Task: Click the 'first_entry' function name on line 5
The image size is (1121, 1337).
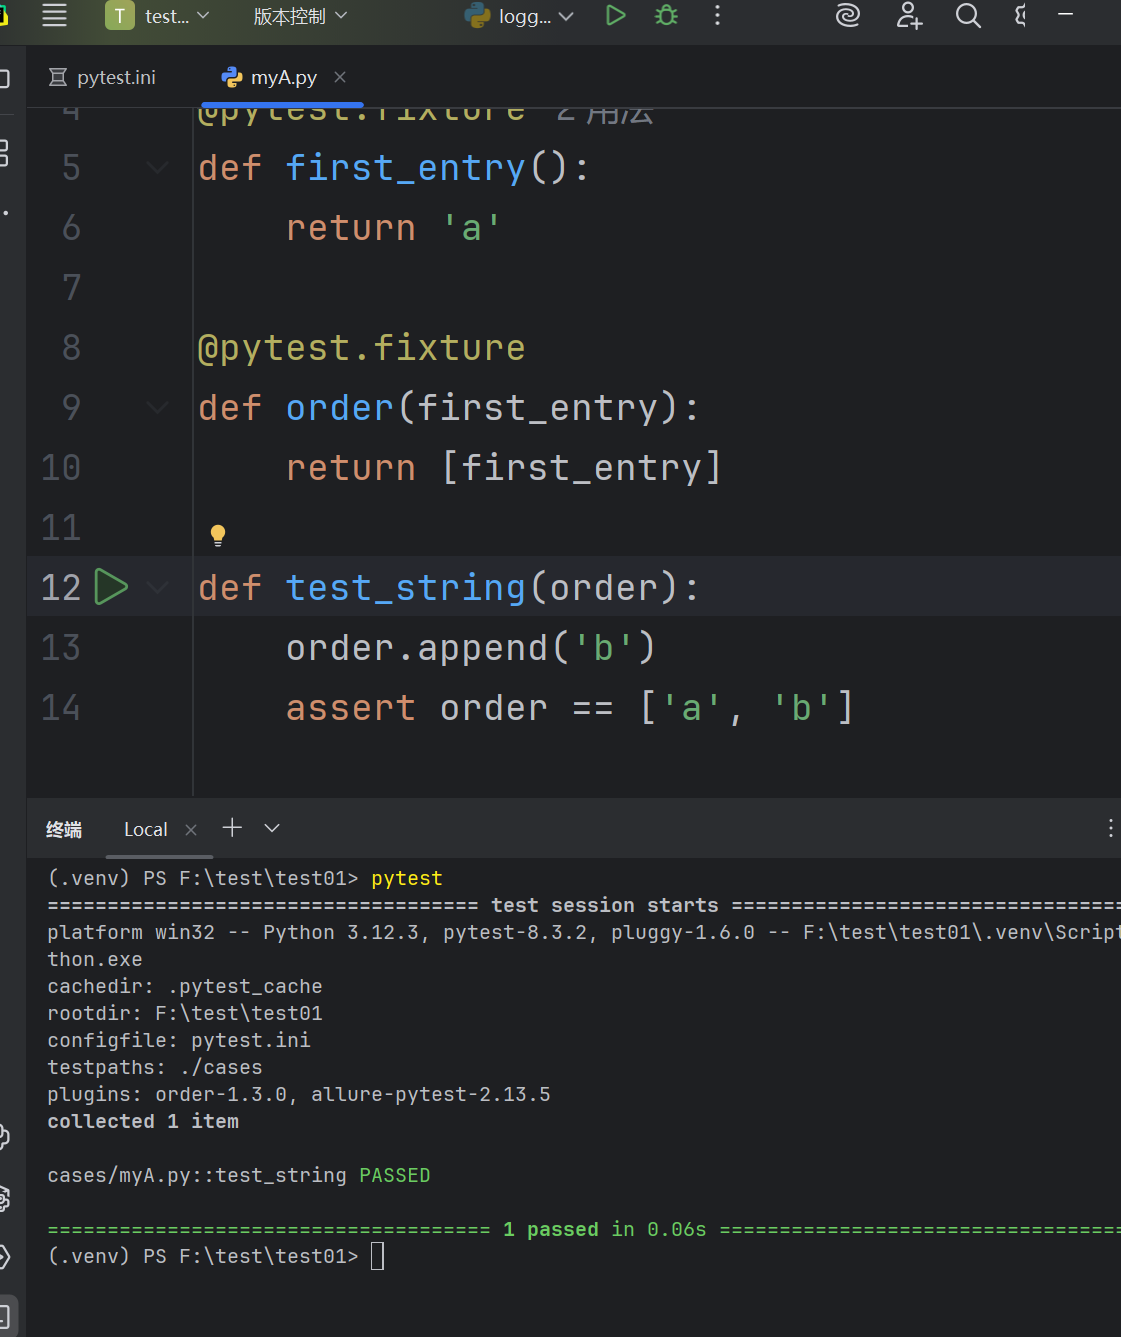Action: coord(406,167)
